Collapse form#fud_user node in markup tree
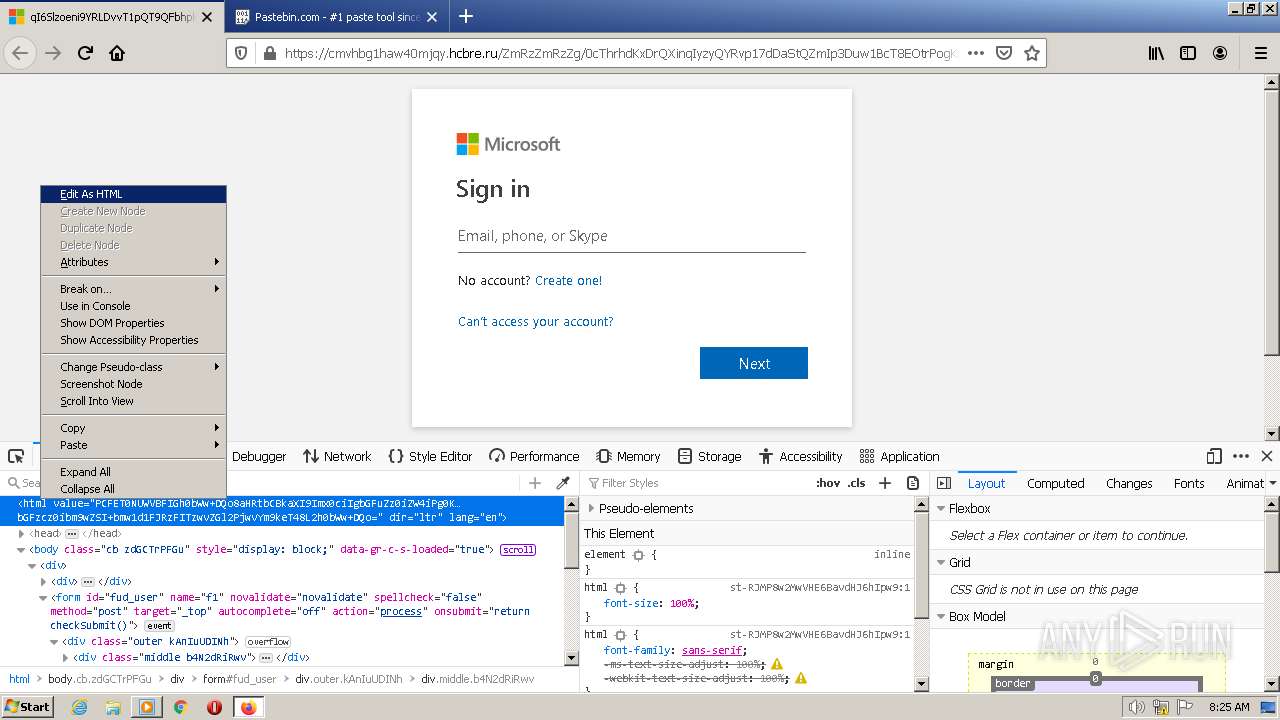 point(43,598)
